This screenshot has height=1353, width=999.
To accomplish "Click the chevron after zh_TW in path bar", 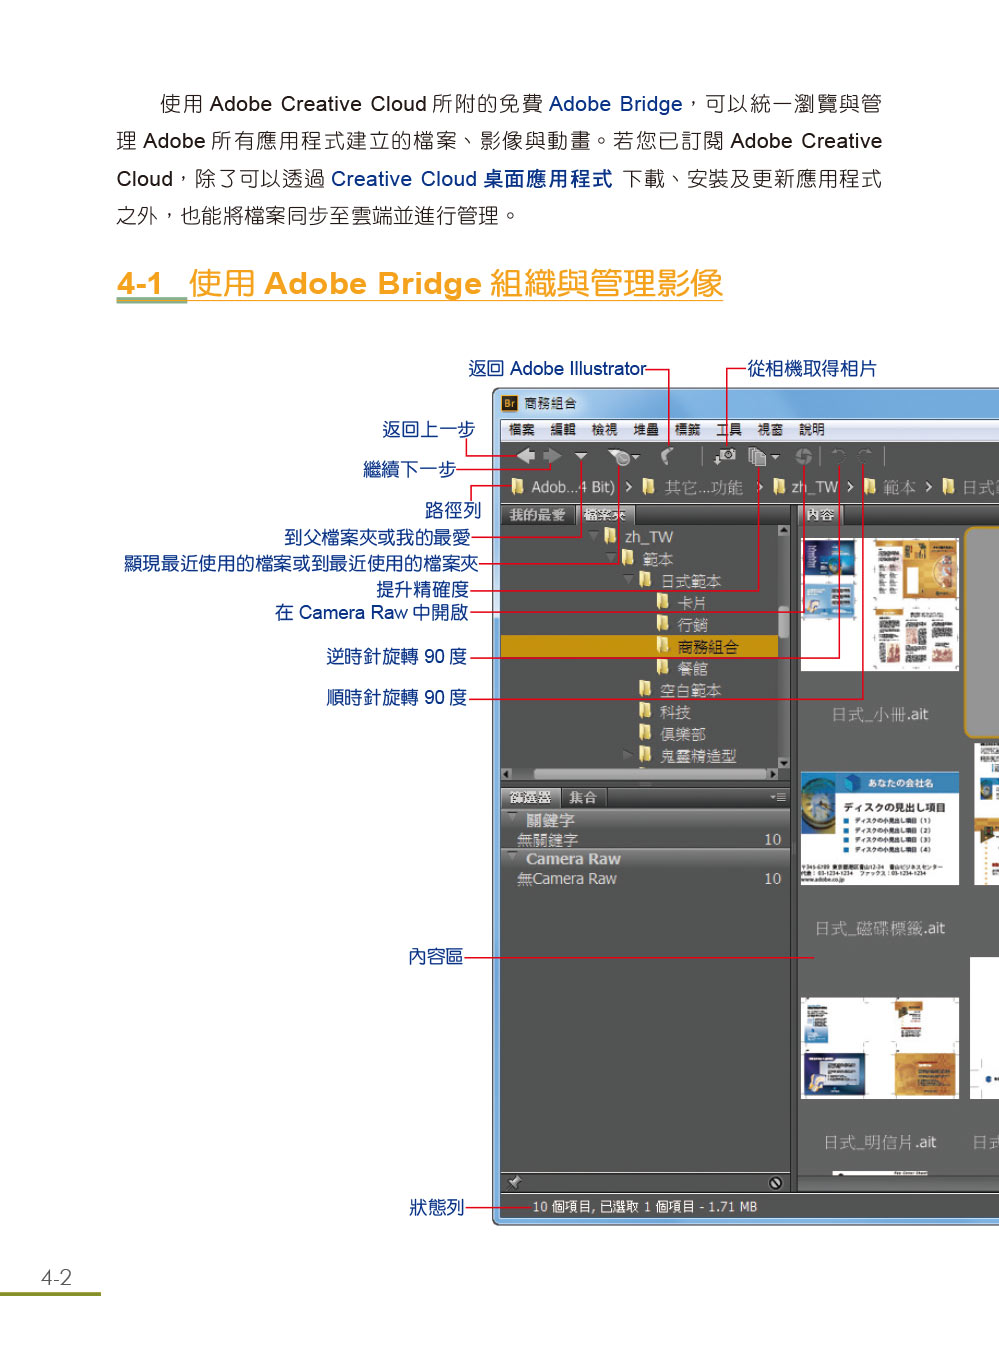I will 850,487.
